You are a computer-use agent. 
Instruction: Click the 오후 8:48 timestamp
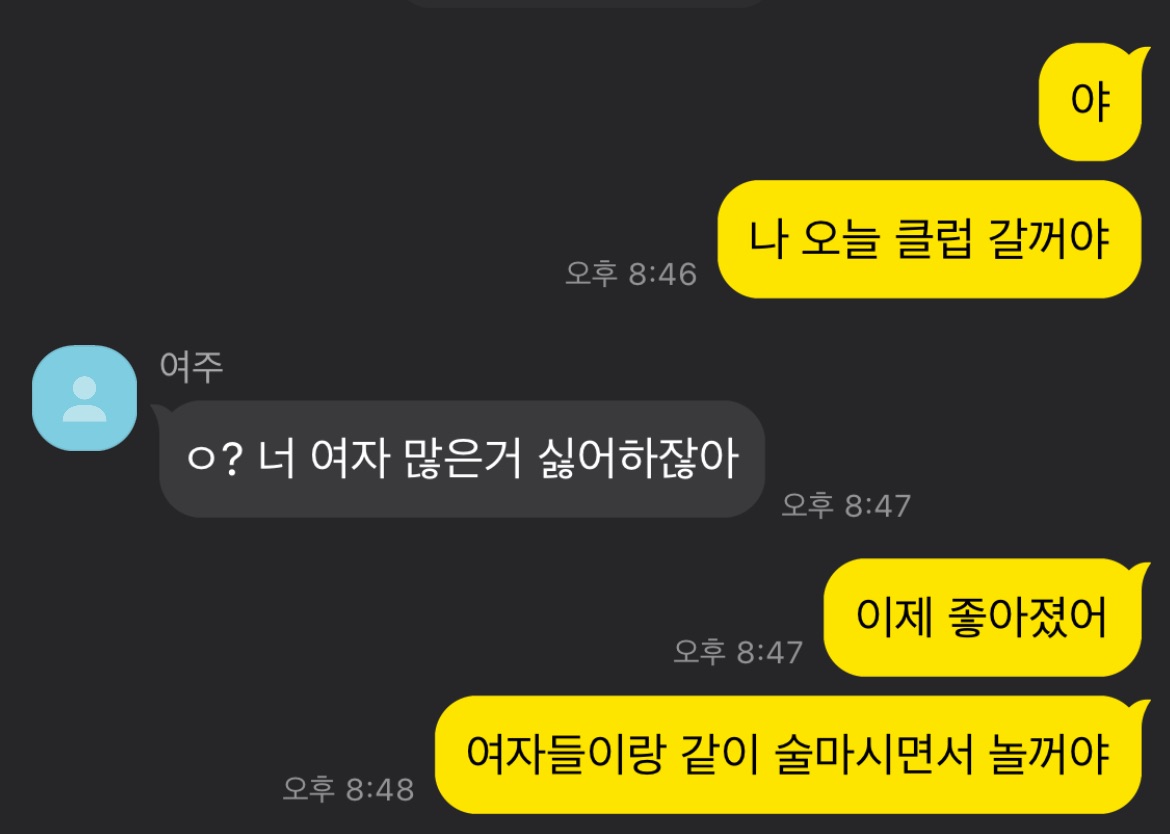[x=348, y=788]
